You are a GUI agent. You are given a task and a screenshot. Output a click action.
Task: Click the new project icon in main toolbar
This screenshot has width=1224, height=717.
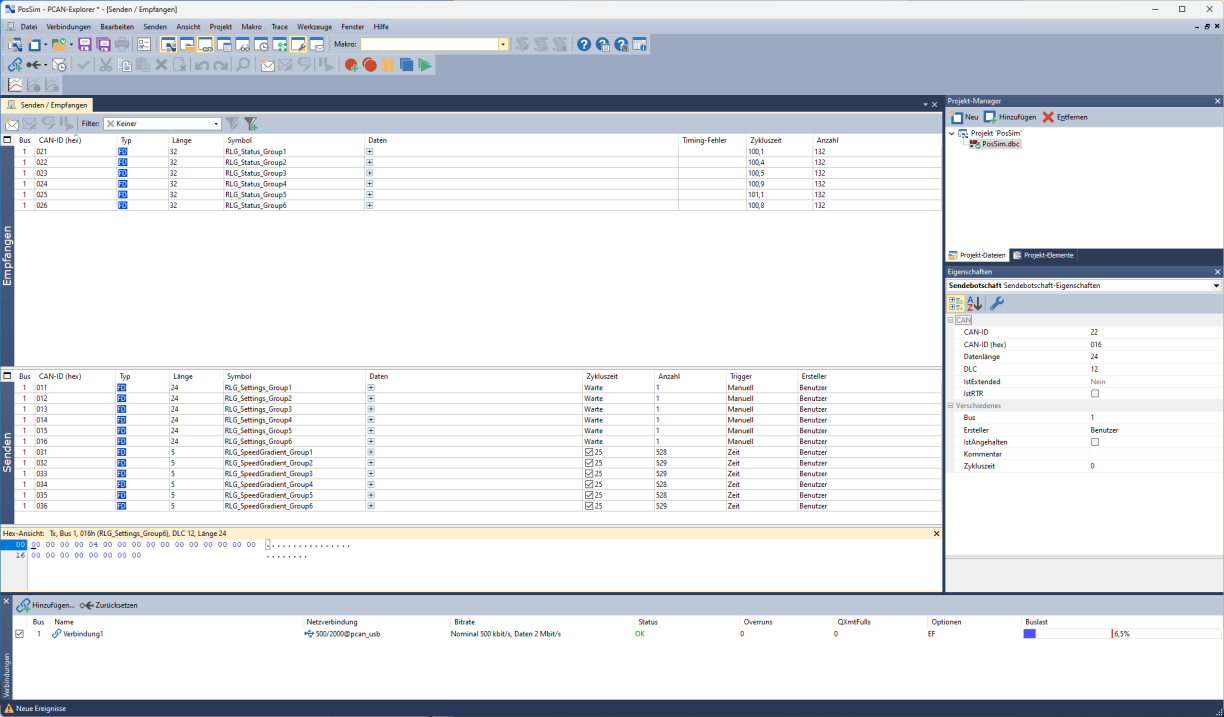click(x=15, y=45)
